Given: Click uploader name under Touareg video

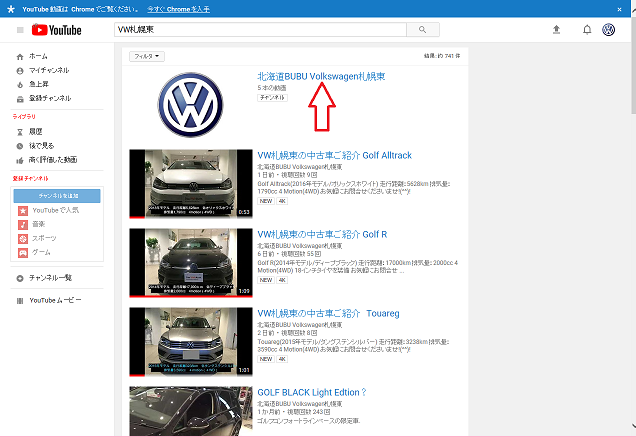Looking at the screenshot, I should 300,325.
